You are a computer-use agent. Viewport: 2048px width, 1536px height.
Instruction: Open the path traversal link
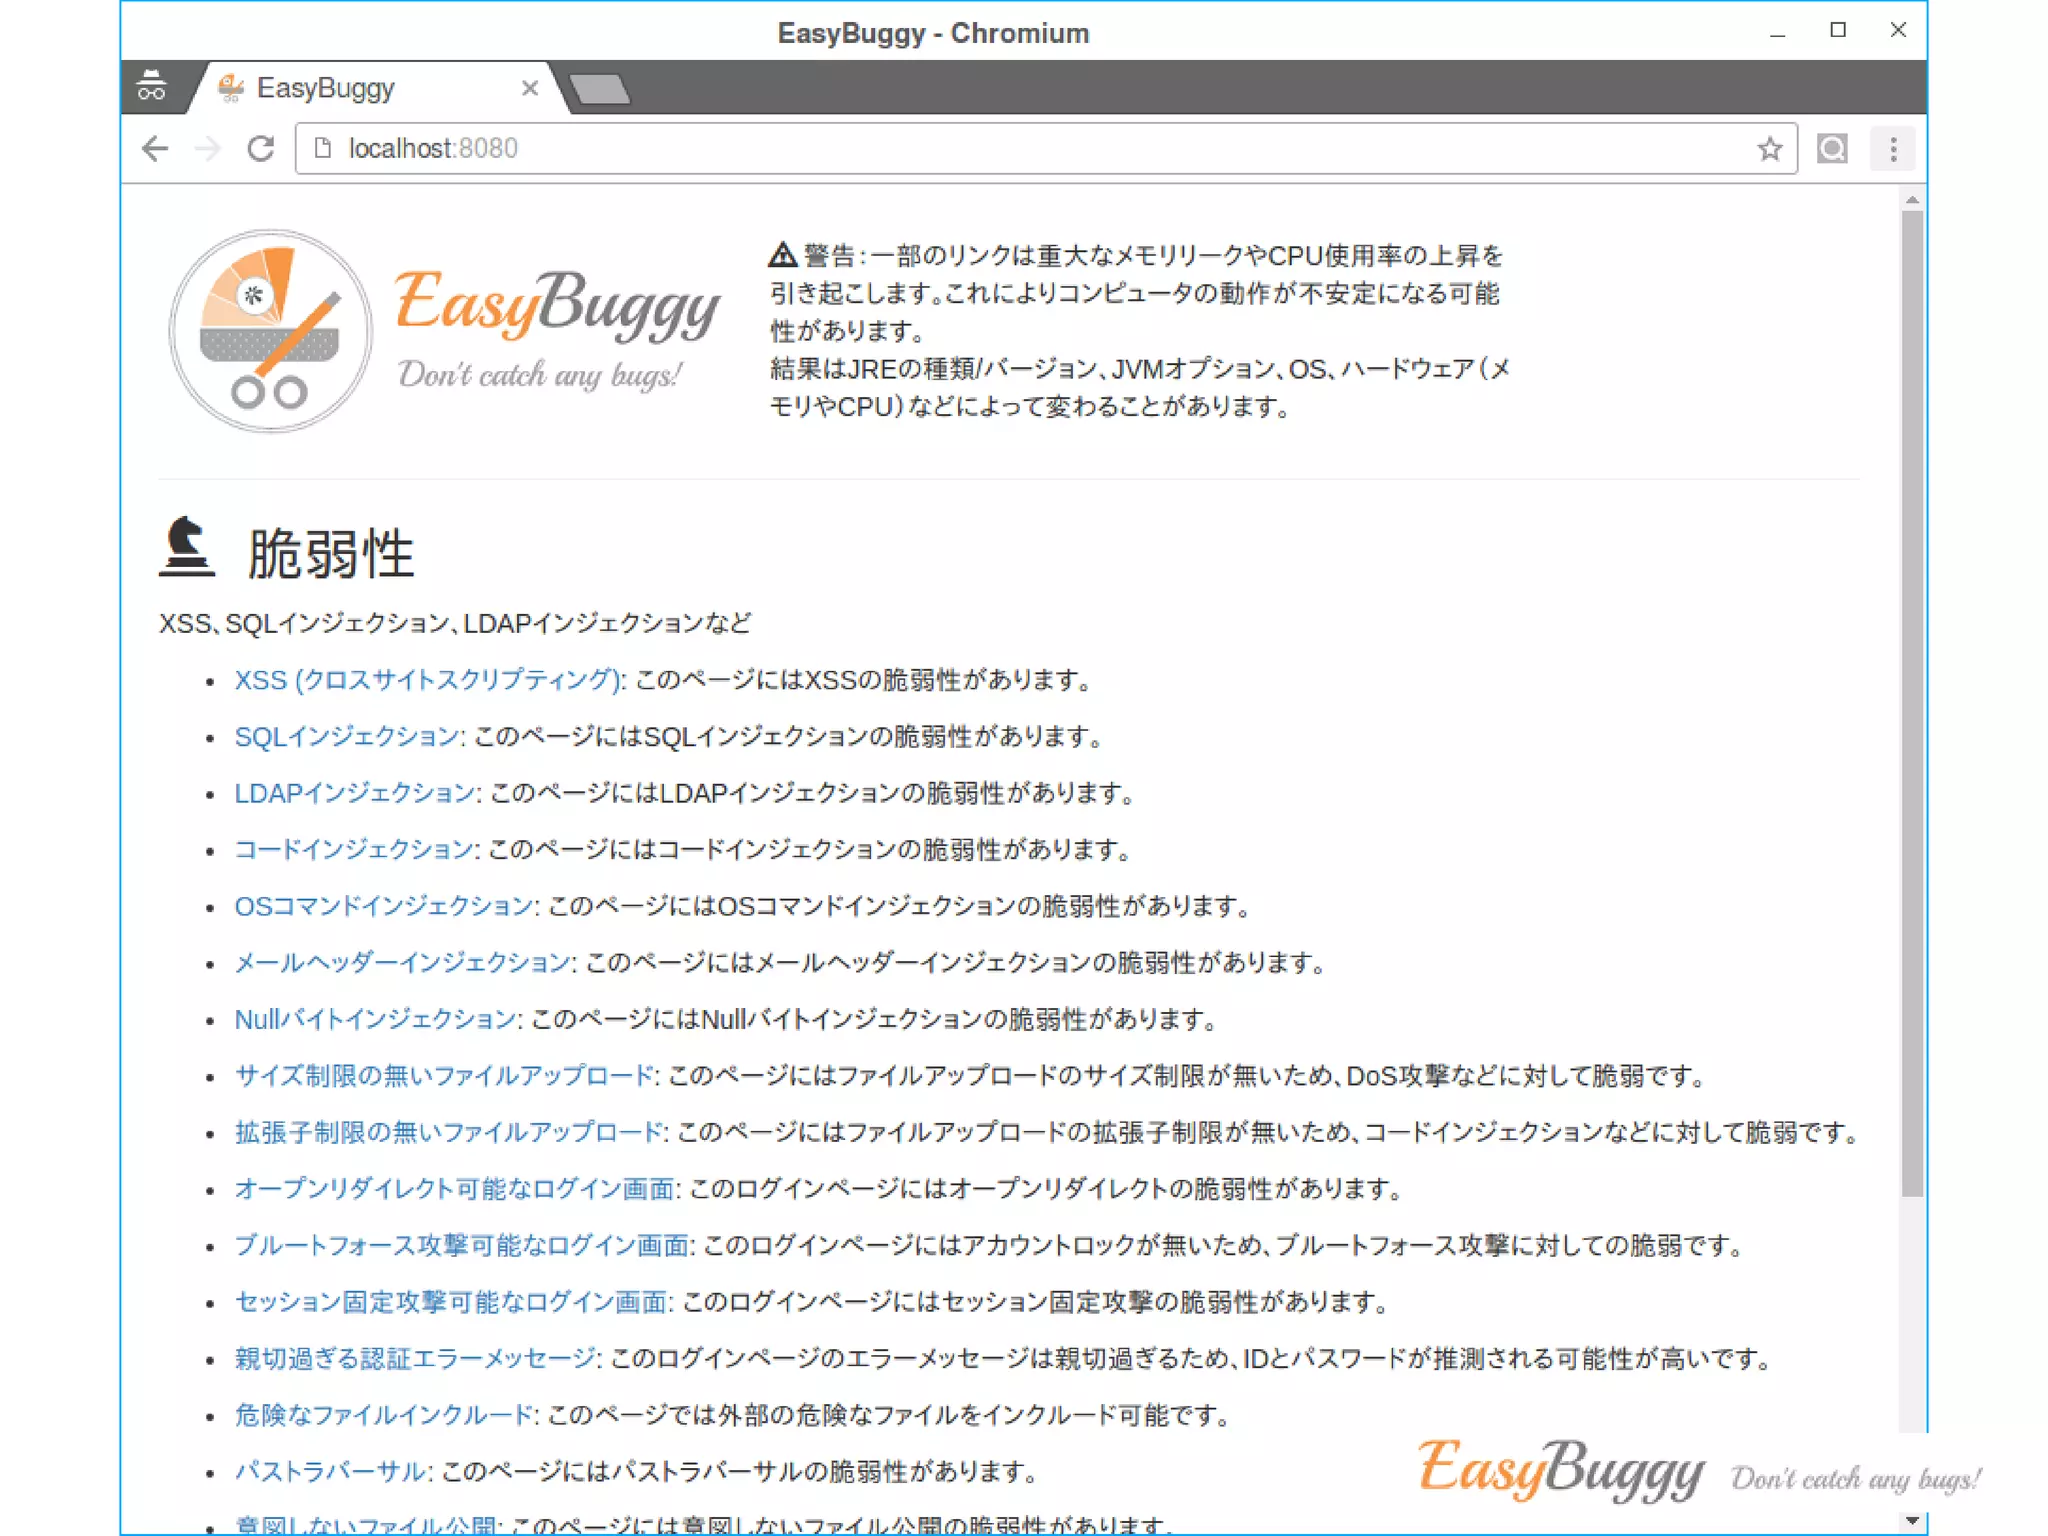click(330, 1471)
